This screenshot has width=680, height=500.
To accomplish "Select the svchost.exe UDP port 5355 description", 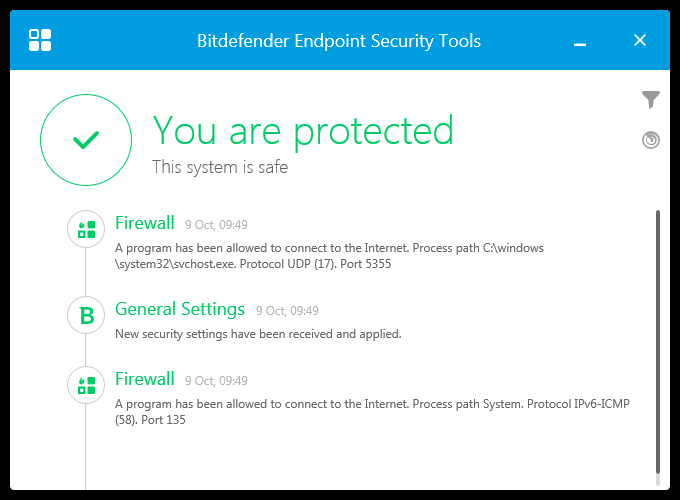I will tap(329, 255).
